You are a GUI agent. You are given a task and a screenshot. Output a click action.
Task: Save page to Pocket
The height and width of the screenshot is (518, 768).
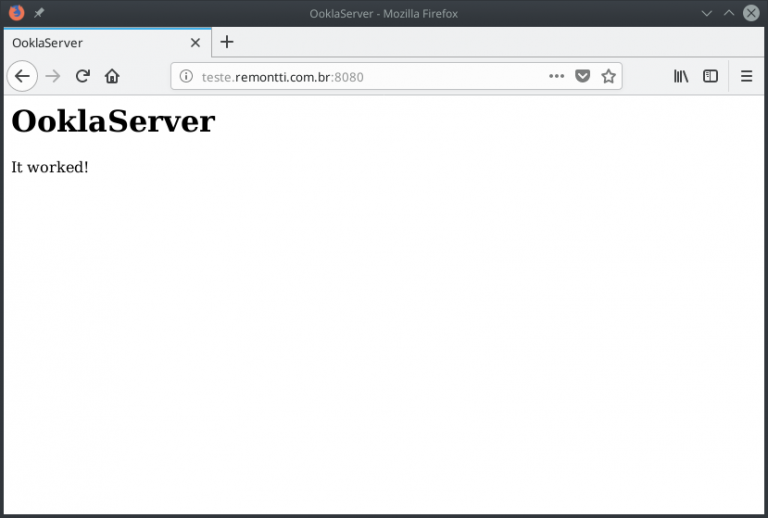[x=582, y=76]
